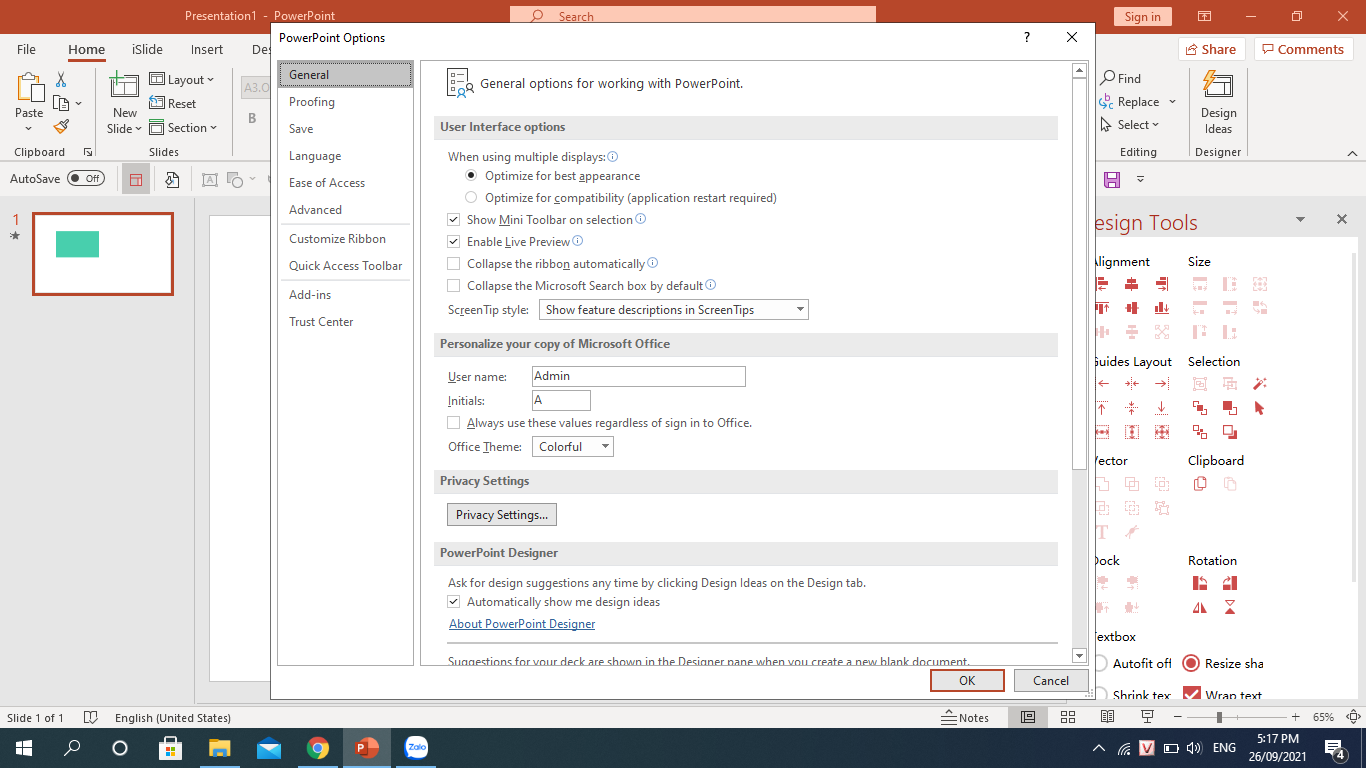Click Cancel in PowerPoint Options

(x=1051, y=680)
